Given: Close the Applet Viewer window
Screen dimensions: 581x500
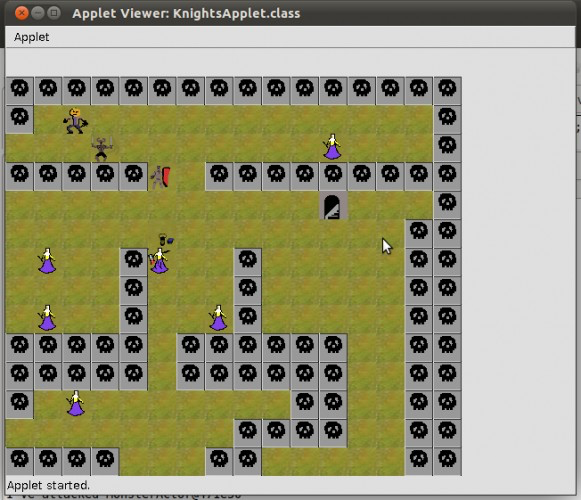Looking at the screenshot, I should [22, 13].
